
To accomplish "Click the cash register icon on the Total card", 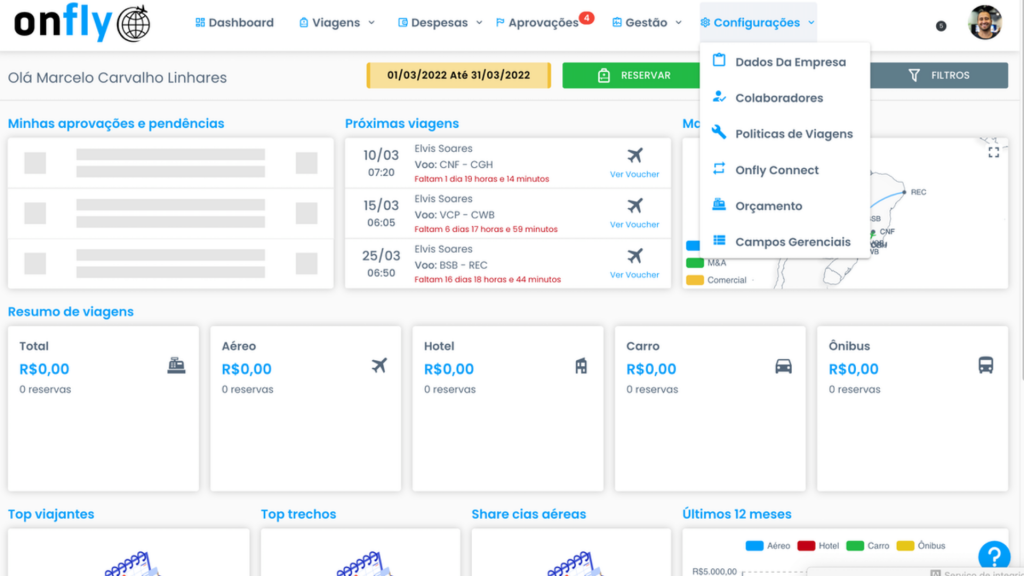I will click(176, 366).
